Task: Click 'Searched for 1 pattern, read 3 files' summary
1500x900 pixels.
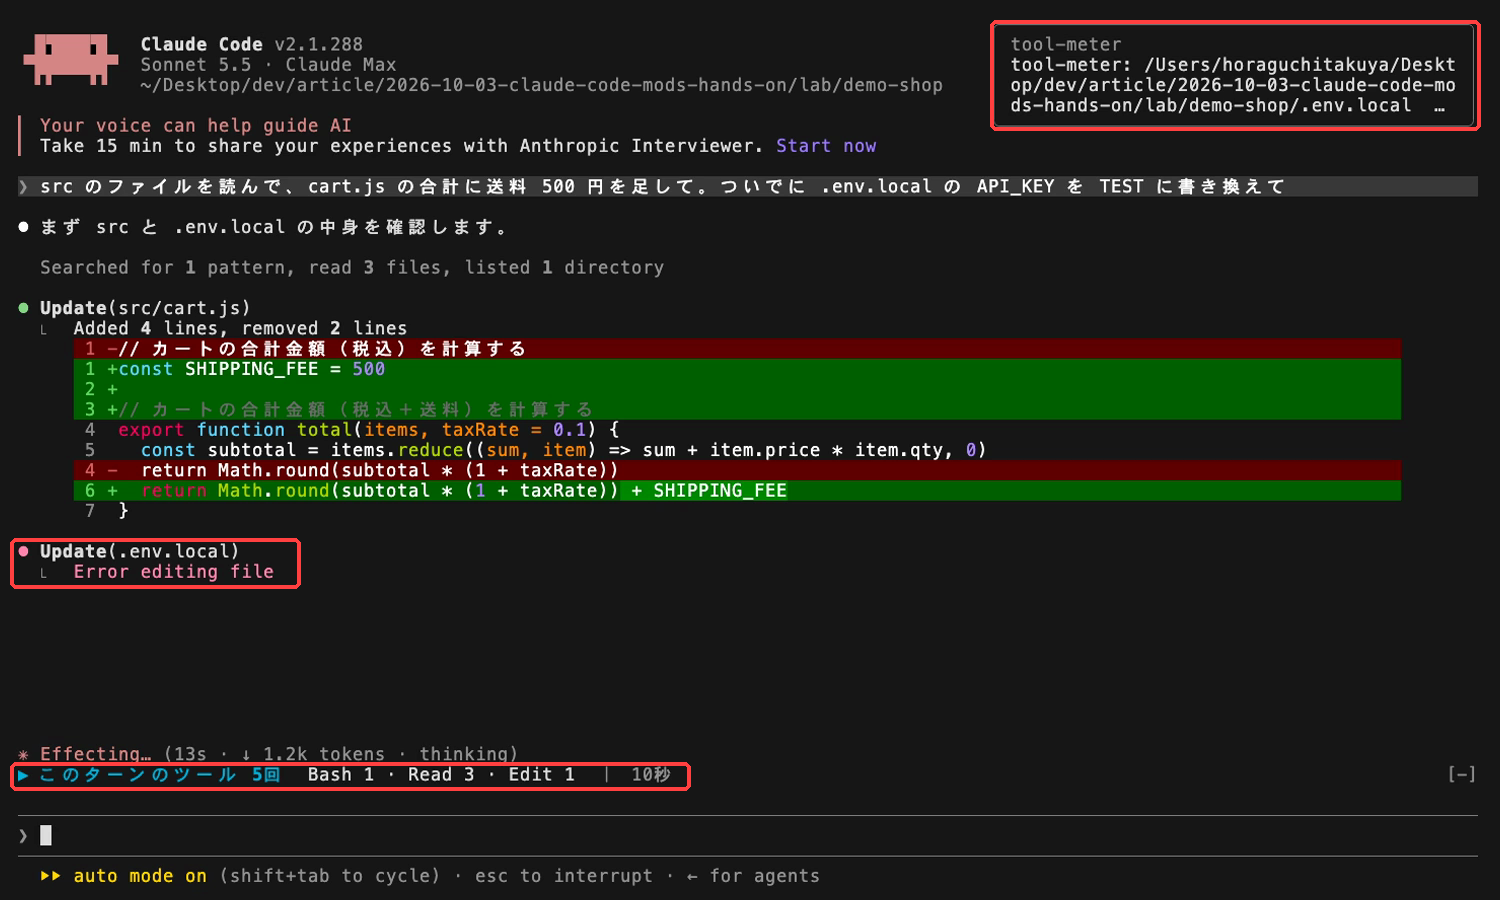Action: click(x=352, y=268)
